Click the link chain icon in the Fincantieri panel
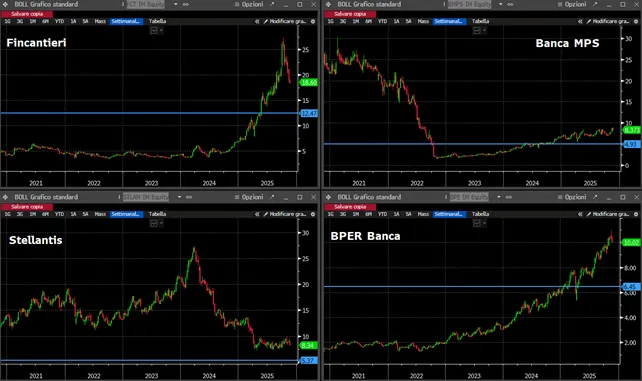The width and height of the screenshot is (642, 381). point(185,4)
